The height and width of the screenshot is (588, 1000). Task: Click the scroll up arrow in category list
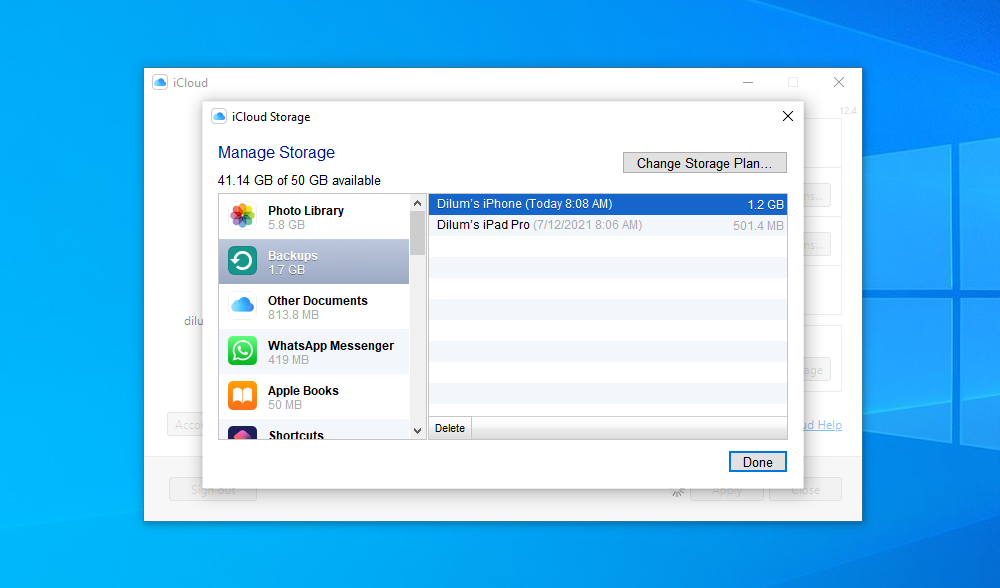418,203
